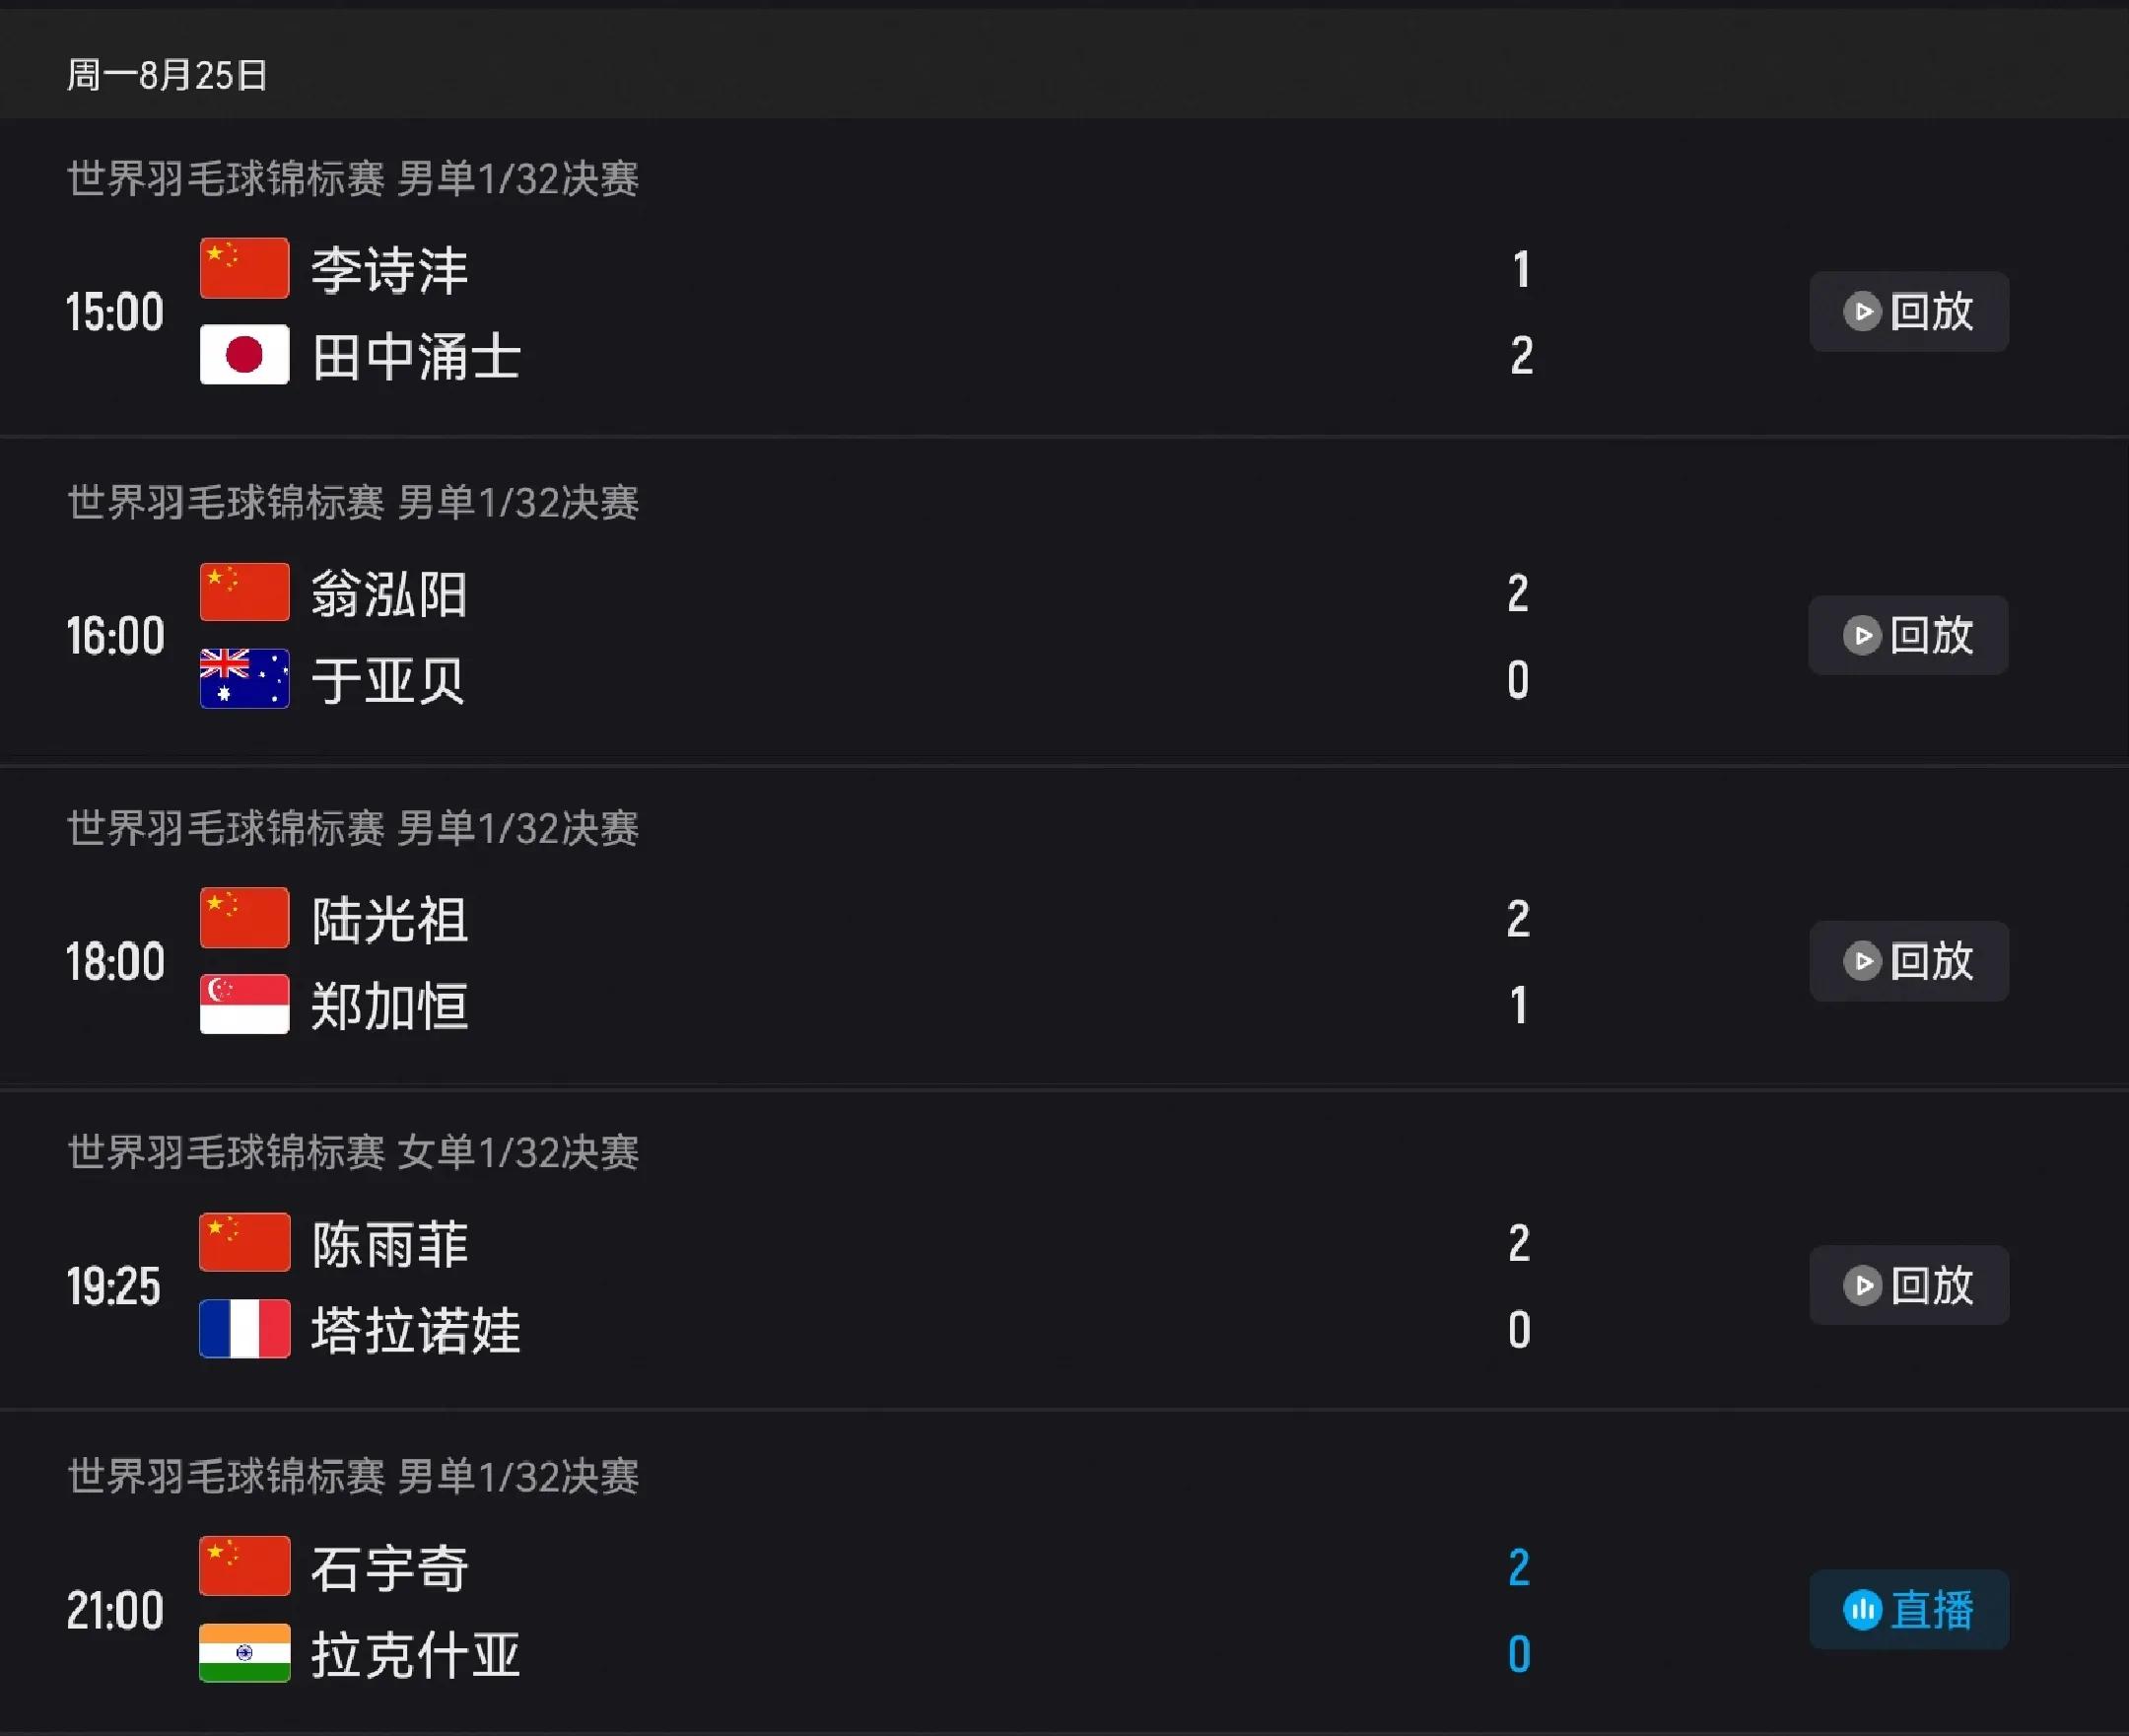Watch live stream of 石宇奇 match
This screenshot has height=1736, width=2129.
[1908, 1609]
